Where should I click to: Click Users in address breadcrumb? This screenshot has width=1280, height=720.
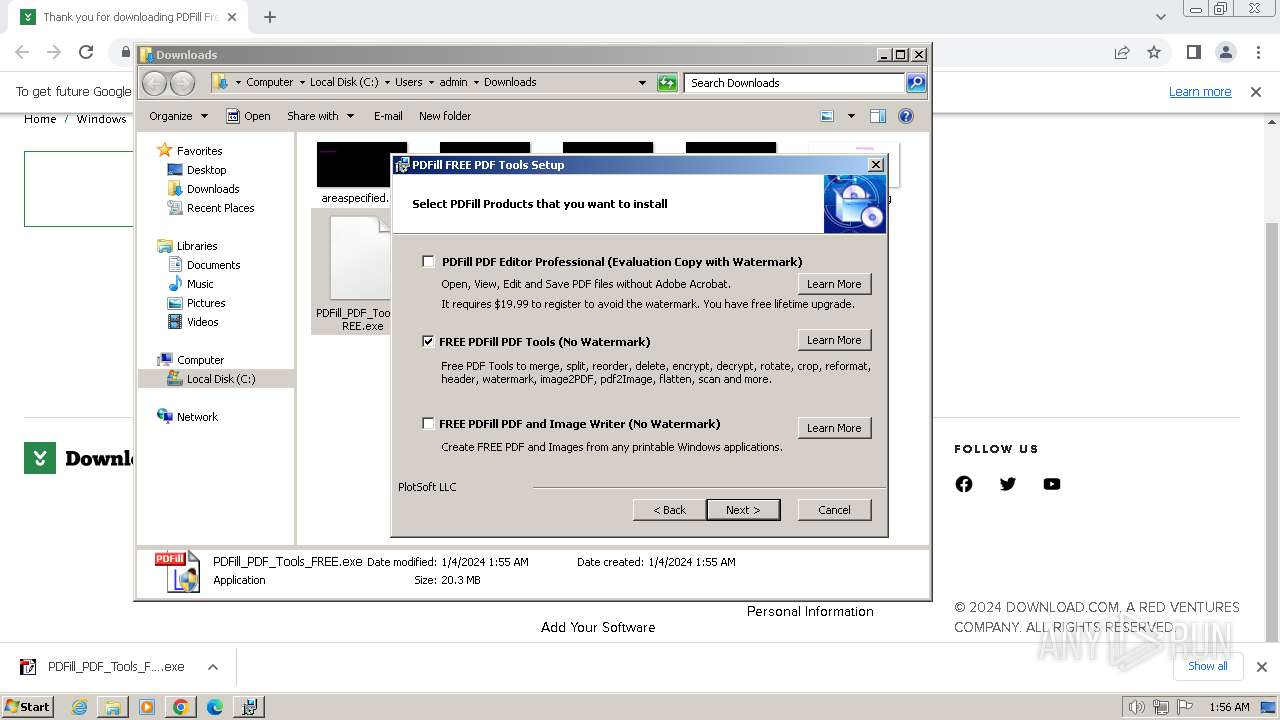[x=408, y=83]
